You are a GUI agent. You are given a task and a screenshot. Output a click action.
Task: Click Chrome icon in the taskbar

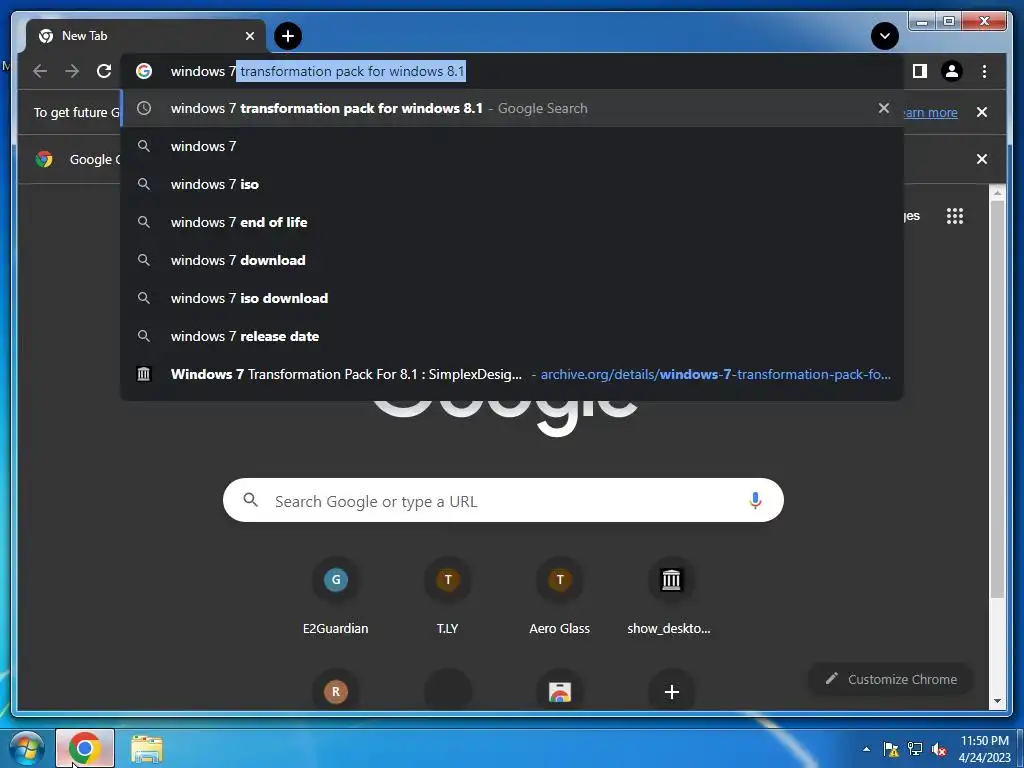[x=85, y=748]
